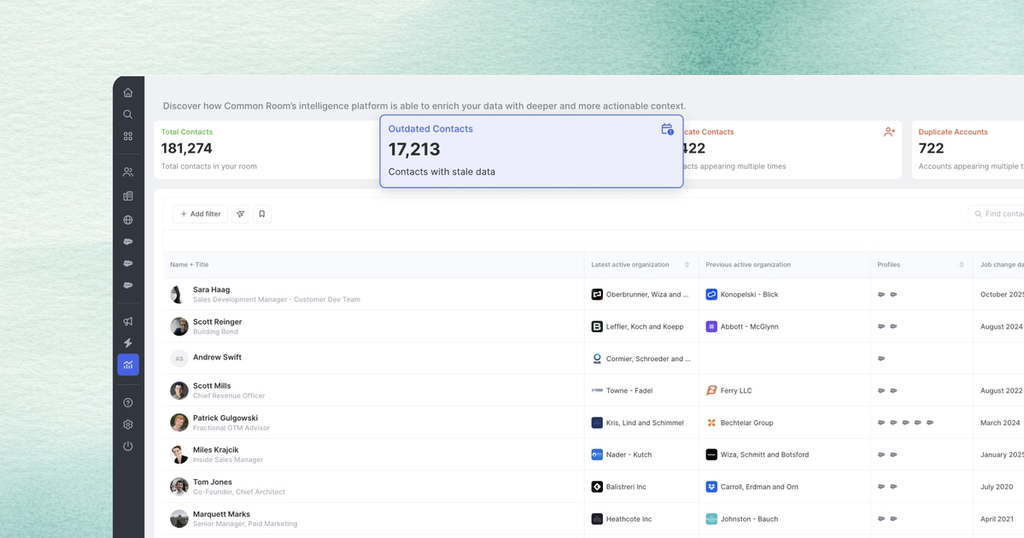Open the lightning bolt sidebar icon
This screenshot has height=538, width=1024.
click(128, 343)
